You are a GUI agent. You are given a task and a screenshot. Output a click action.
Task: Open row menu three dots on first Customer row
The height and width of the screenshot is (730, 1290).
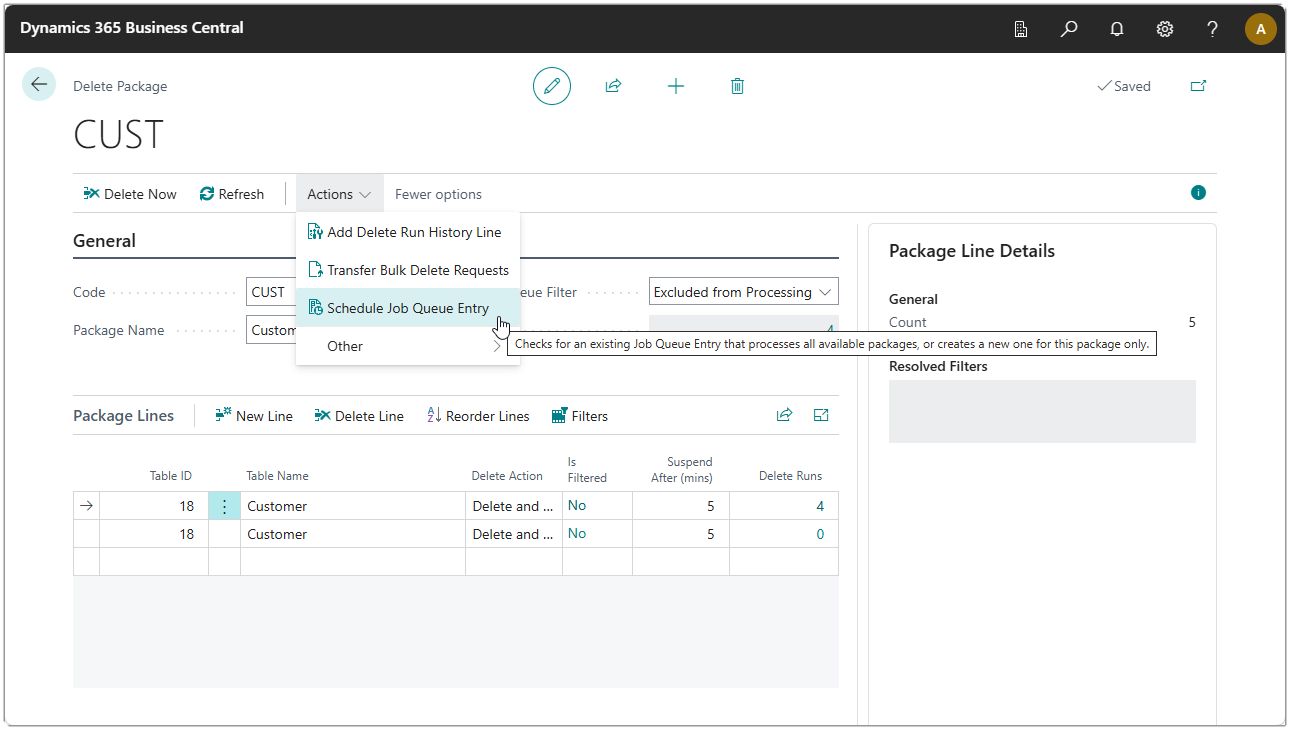tap(224, 506)
